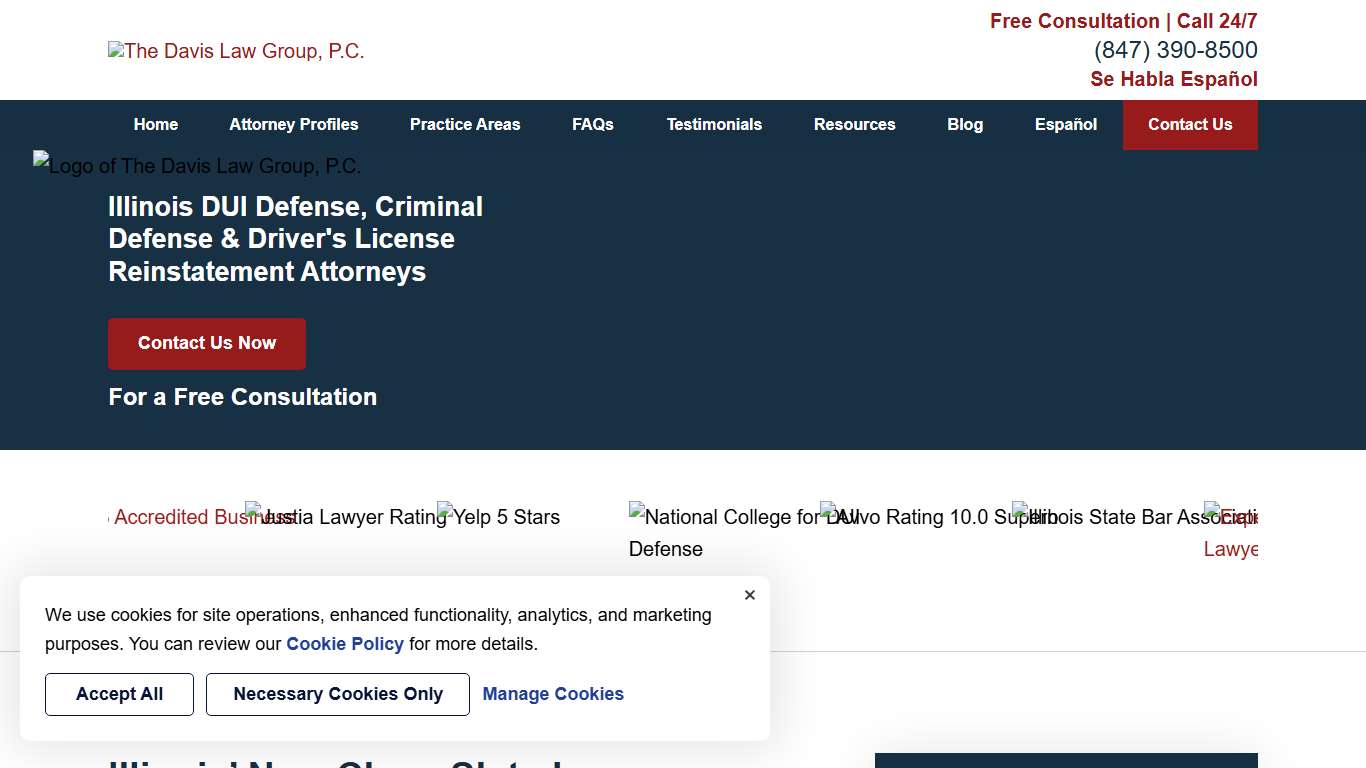Click The Davis Law Group logo
This screenshot has height=768, width=1366.
236,50
